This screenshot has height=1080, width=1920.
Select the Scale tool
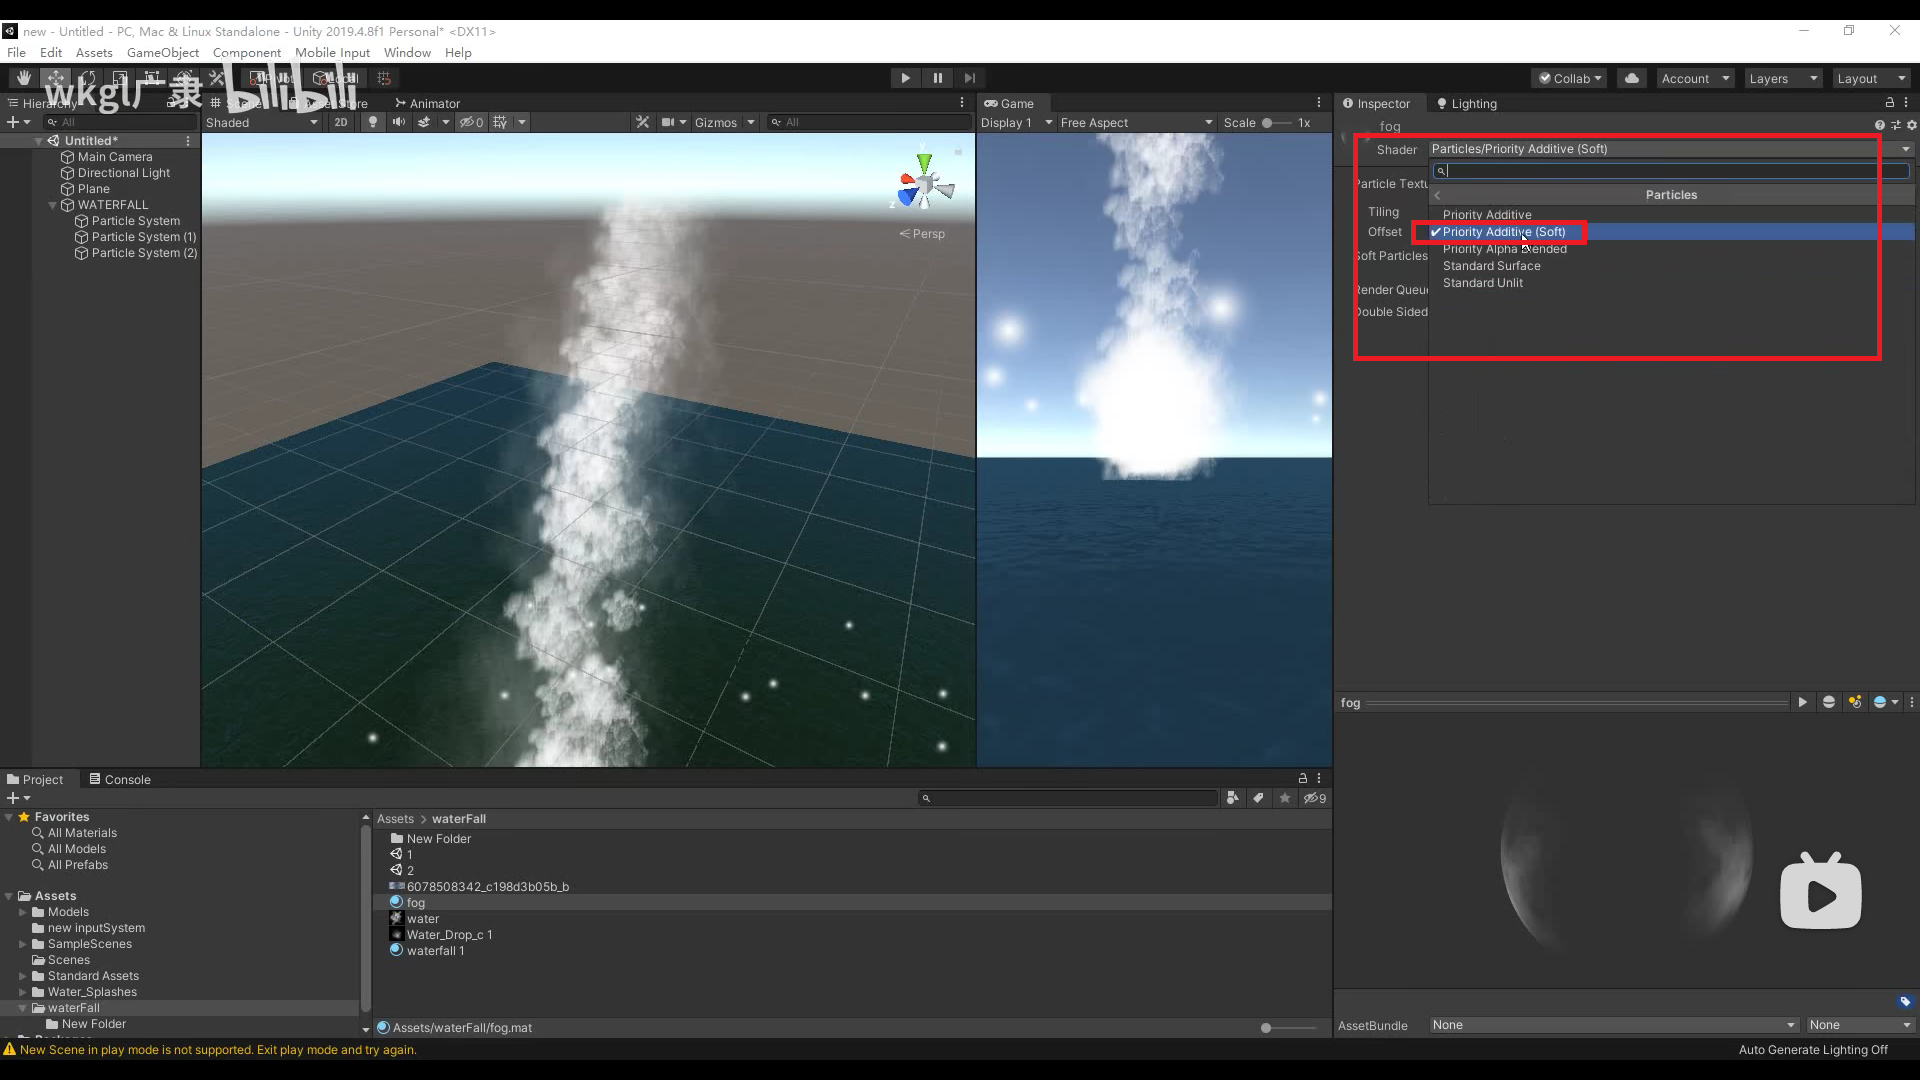(x=122, y=77)
